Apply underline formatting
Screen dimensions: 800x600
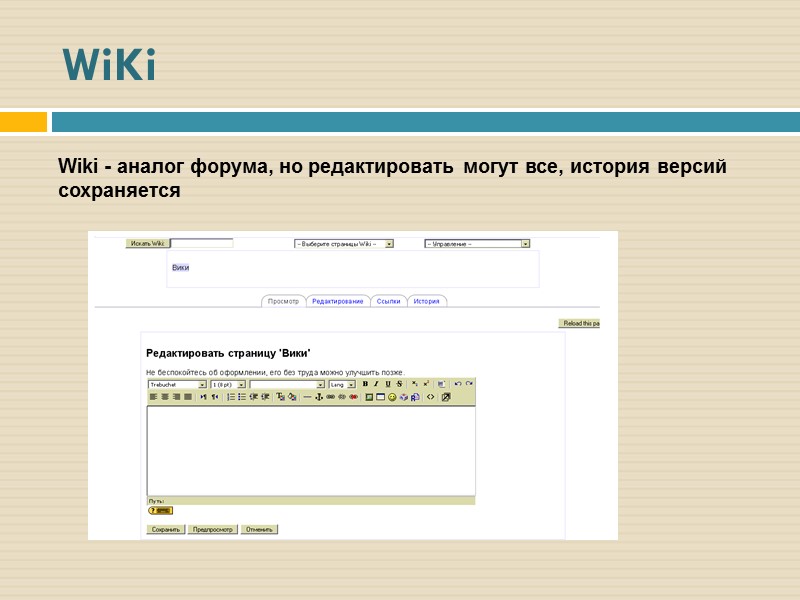[x=388, y=384]
